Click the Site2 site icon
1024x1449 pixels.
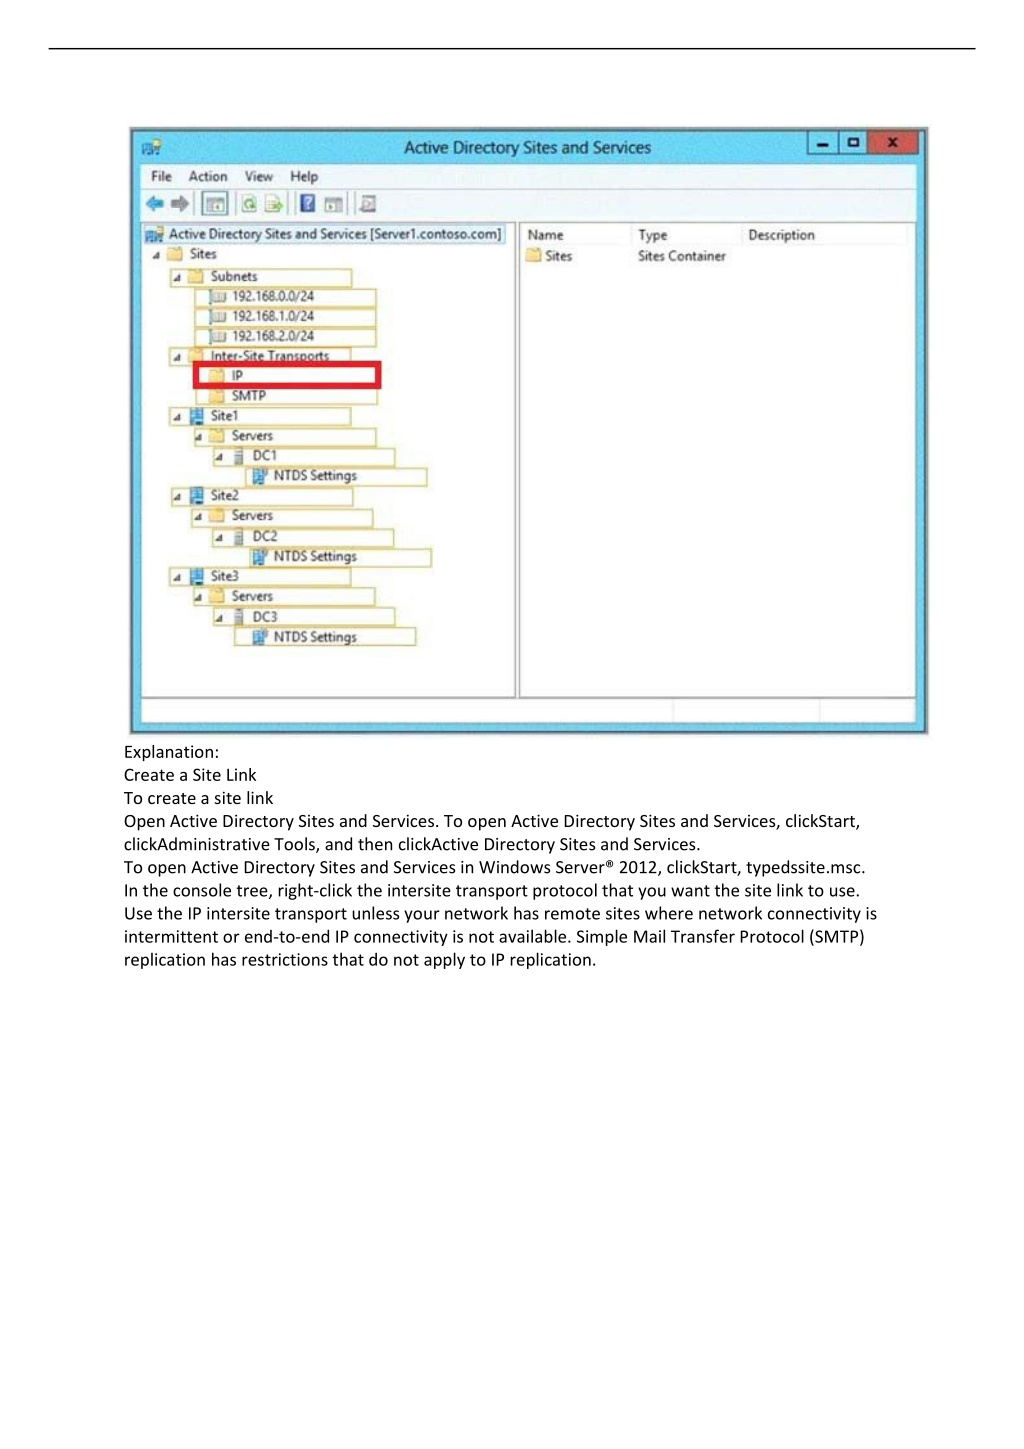point(197,496)
